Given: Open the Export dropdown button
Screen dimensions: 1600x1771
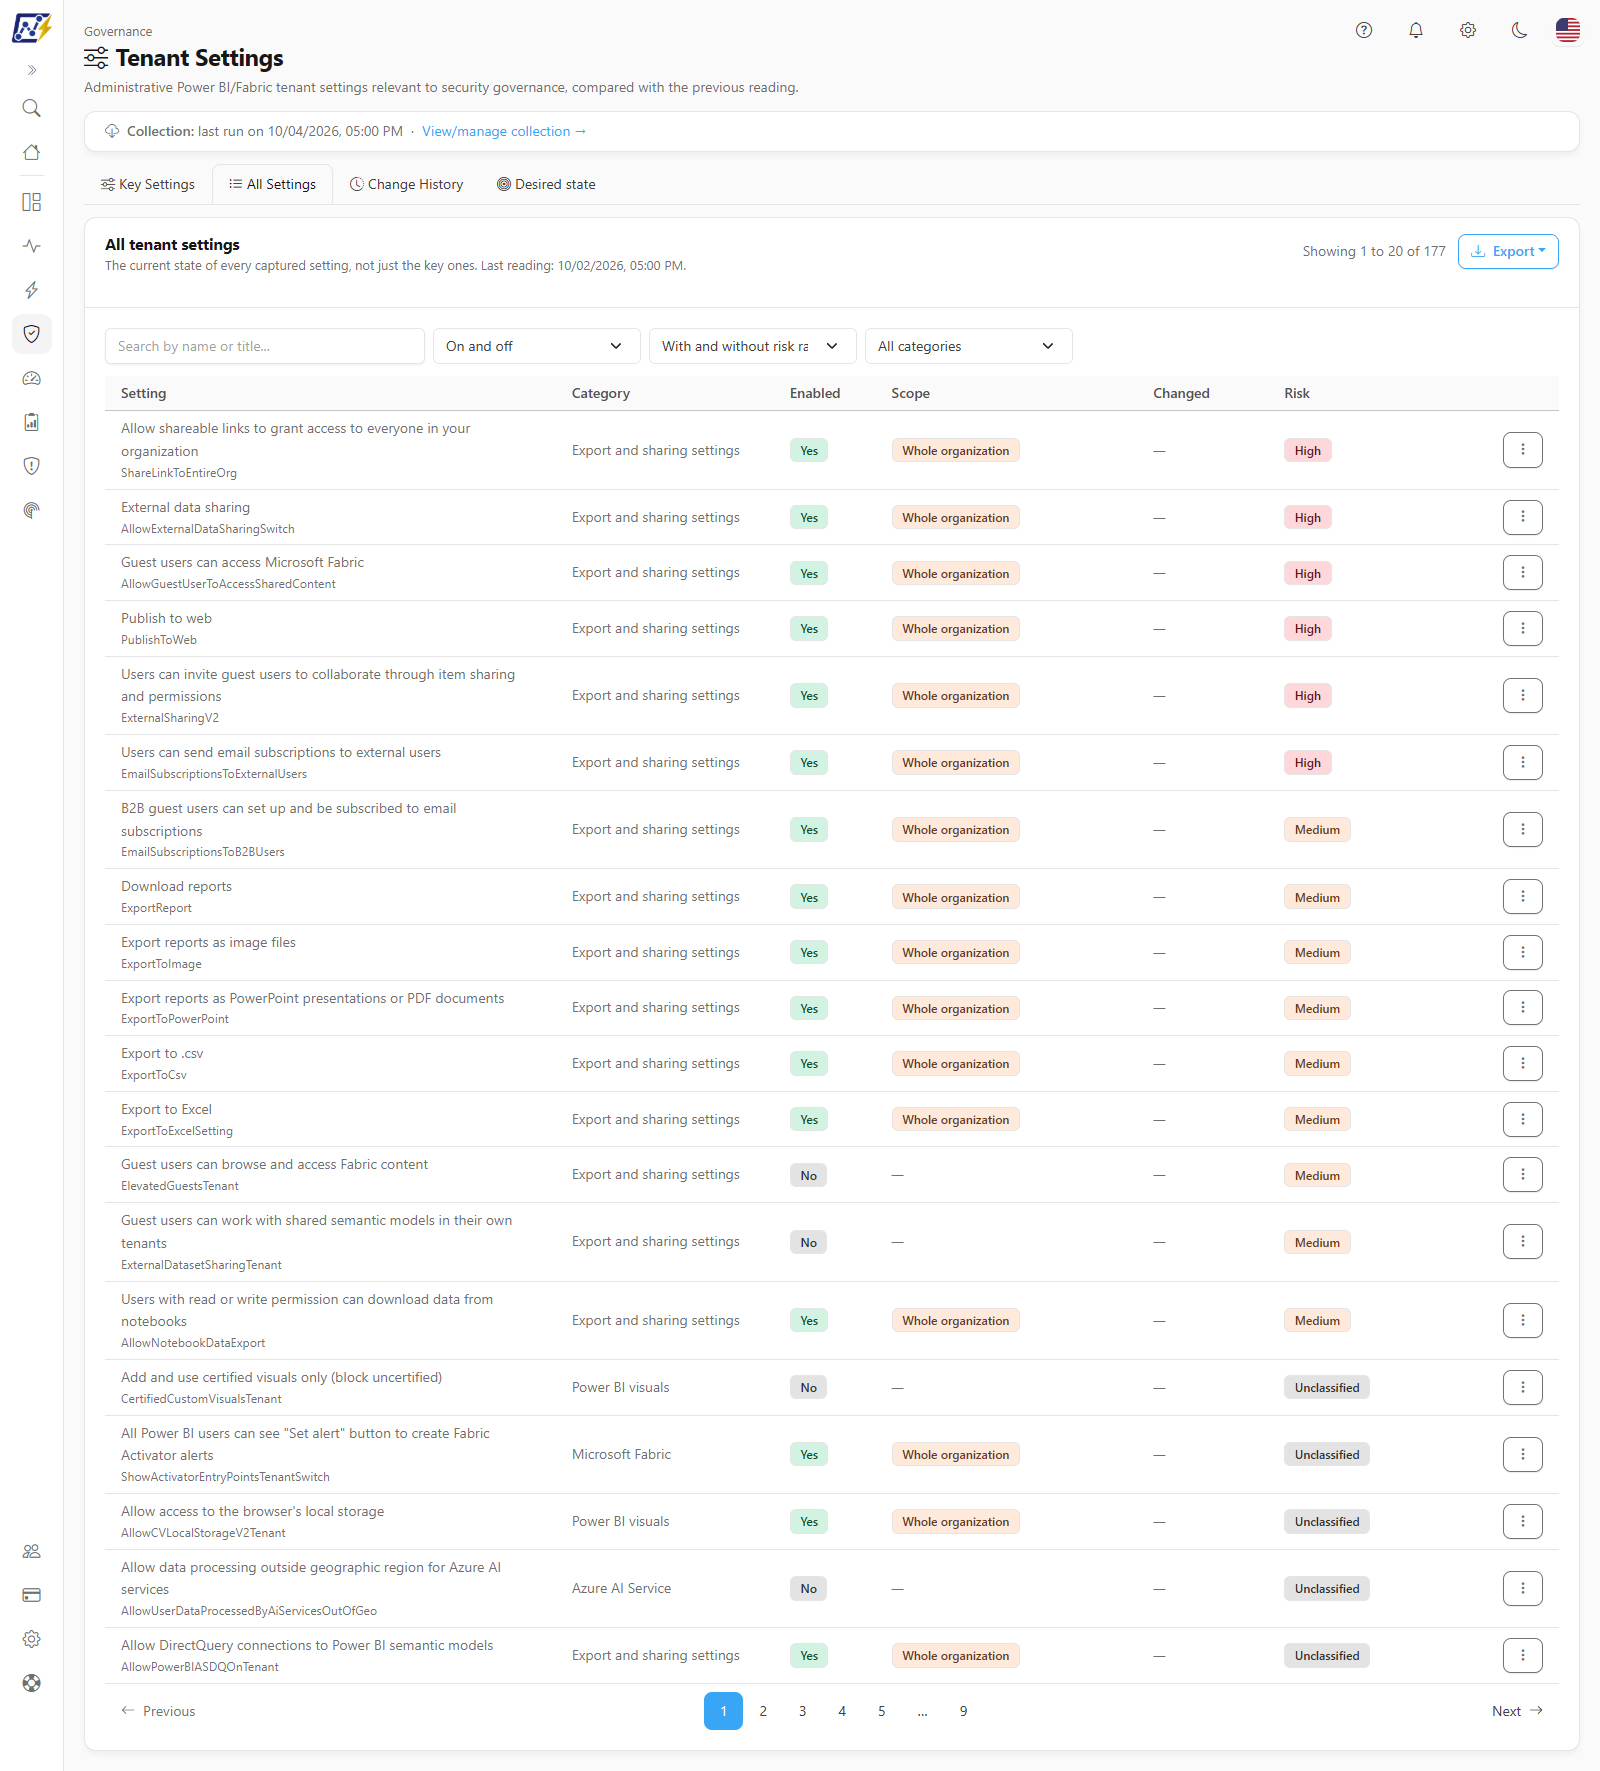Looking at the screenshot, I should click(1508, 251).
